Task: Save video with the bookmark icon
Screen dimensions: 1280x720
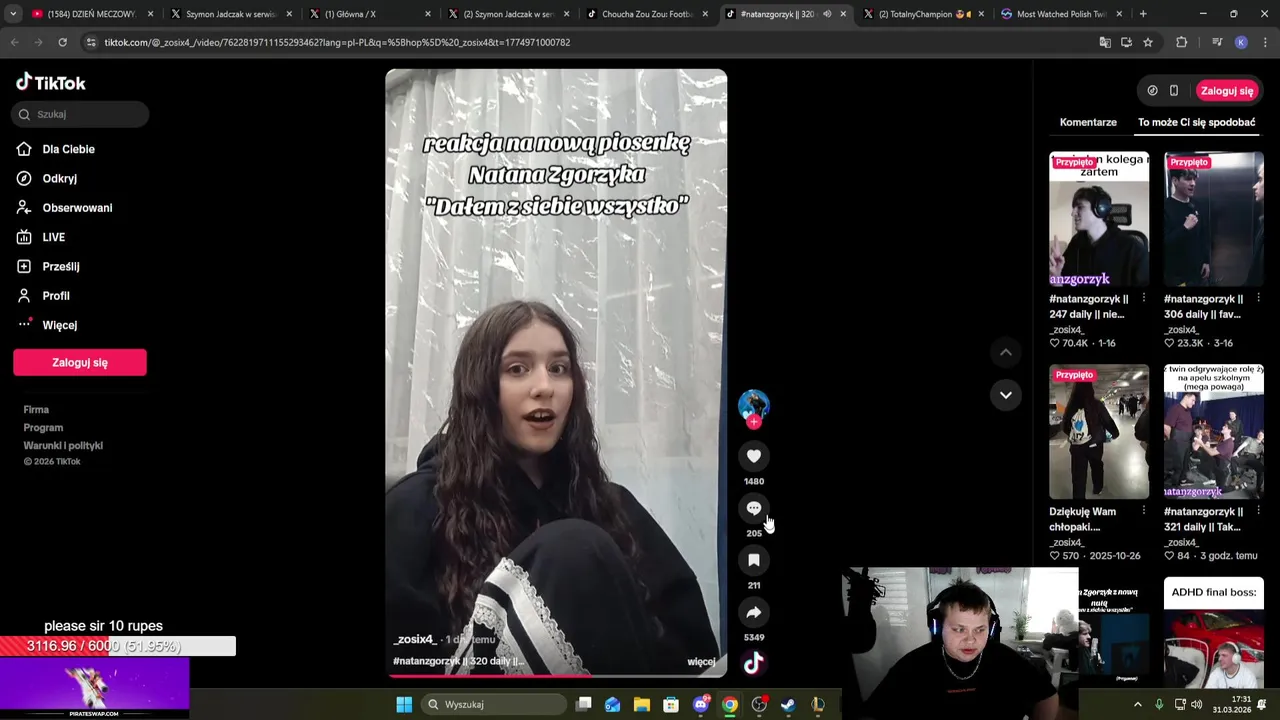Action: [754, 560]
